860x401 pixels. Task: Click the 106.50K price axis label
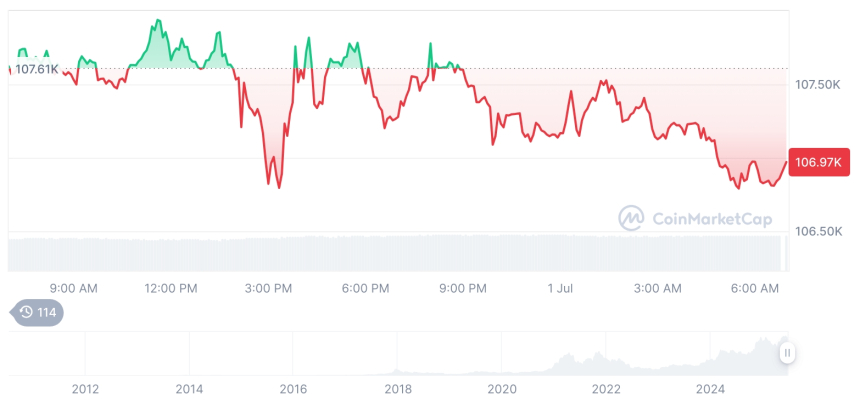point(817,231)
